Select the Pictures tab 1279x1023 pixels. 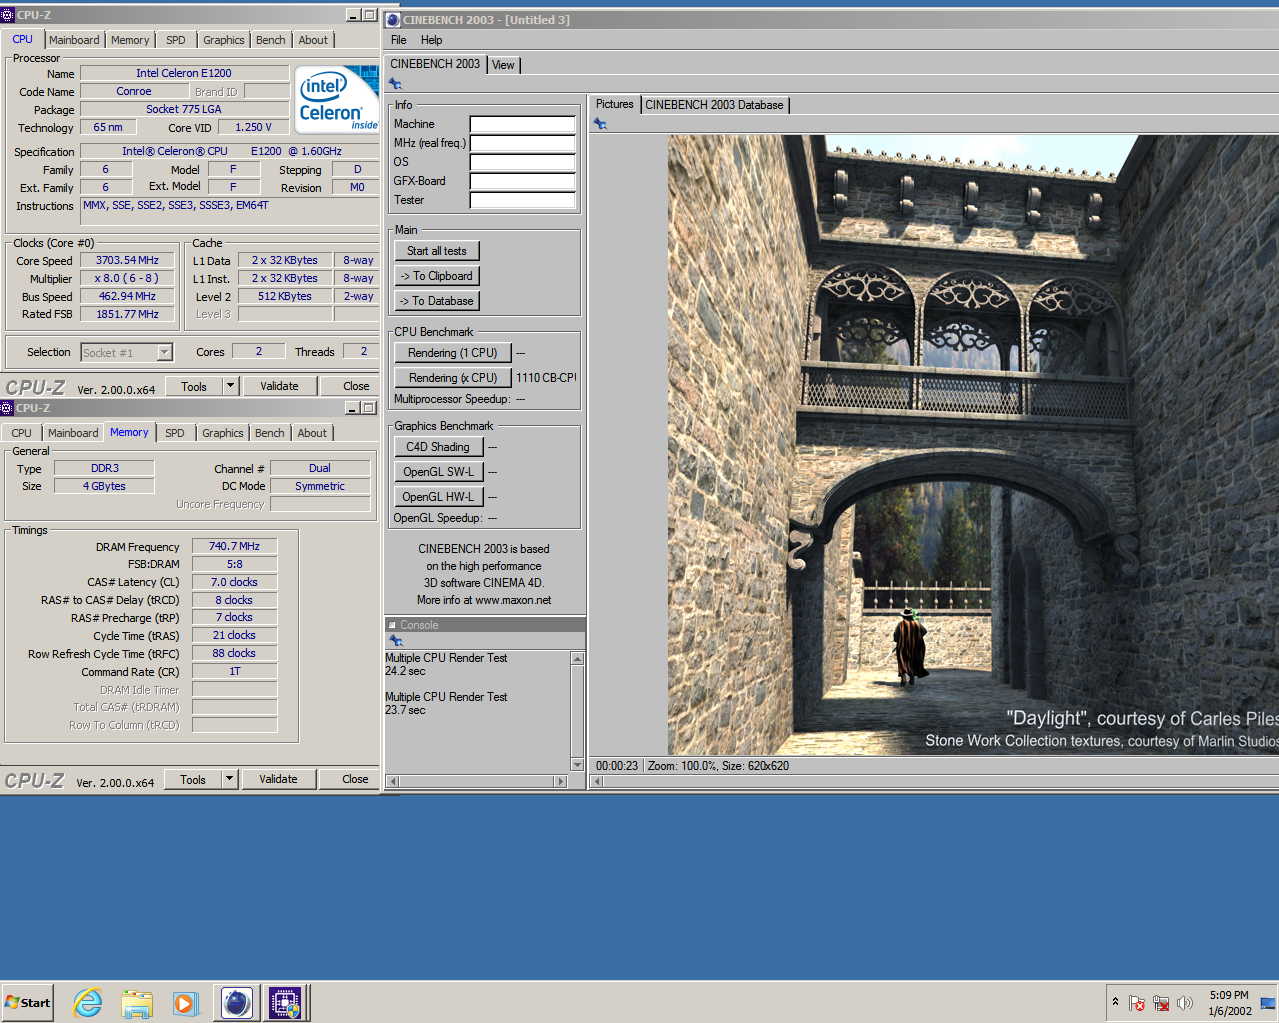pos(614,104)
